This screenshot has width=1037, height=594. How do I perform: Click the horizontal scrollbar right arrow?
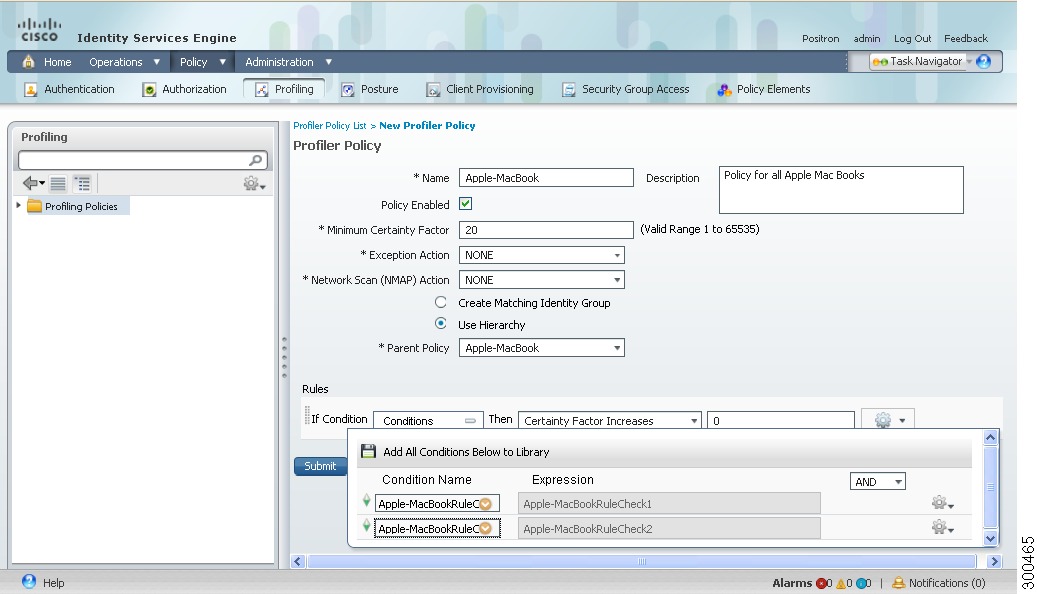(x=994, y=562)
